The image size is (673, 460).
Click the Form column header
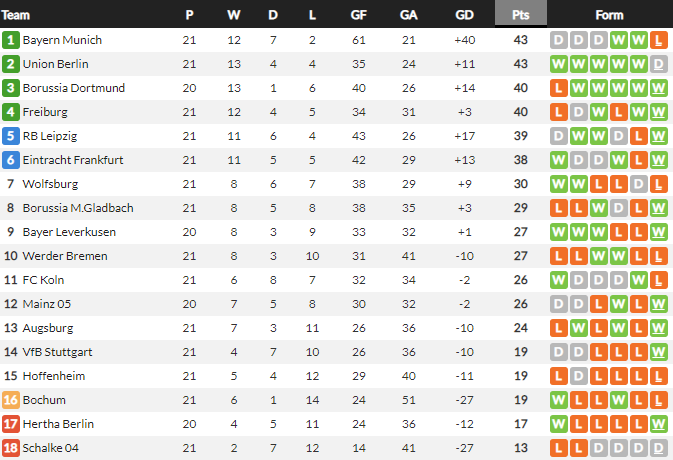tap(608, 15)
